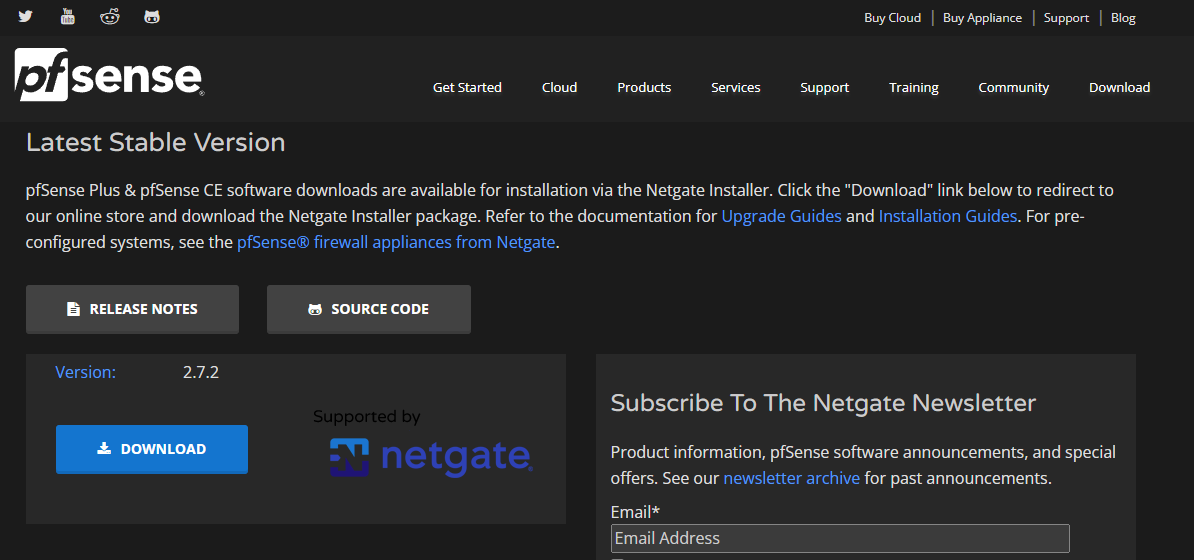Click the GitHub icon on Source Code
Viewport: 1194px width, 560px height.
314,309
